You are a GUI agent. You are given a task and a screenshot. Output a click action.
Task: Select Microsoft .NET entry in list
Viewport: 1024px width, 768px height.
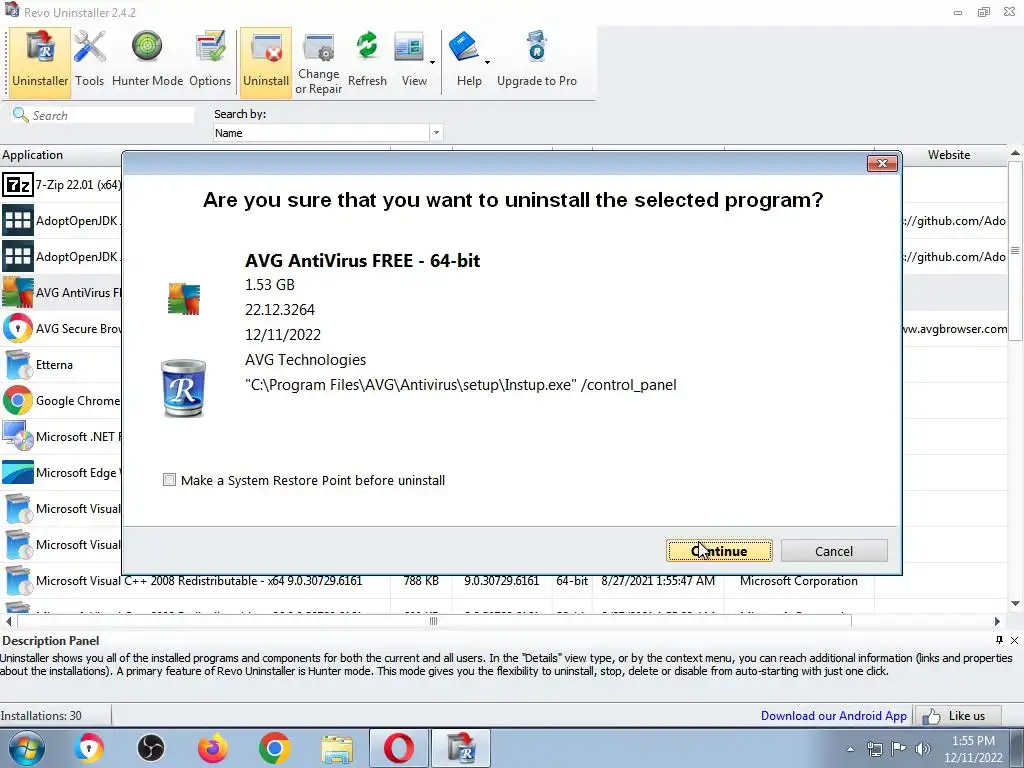(x=62, y=436)
